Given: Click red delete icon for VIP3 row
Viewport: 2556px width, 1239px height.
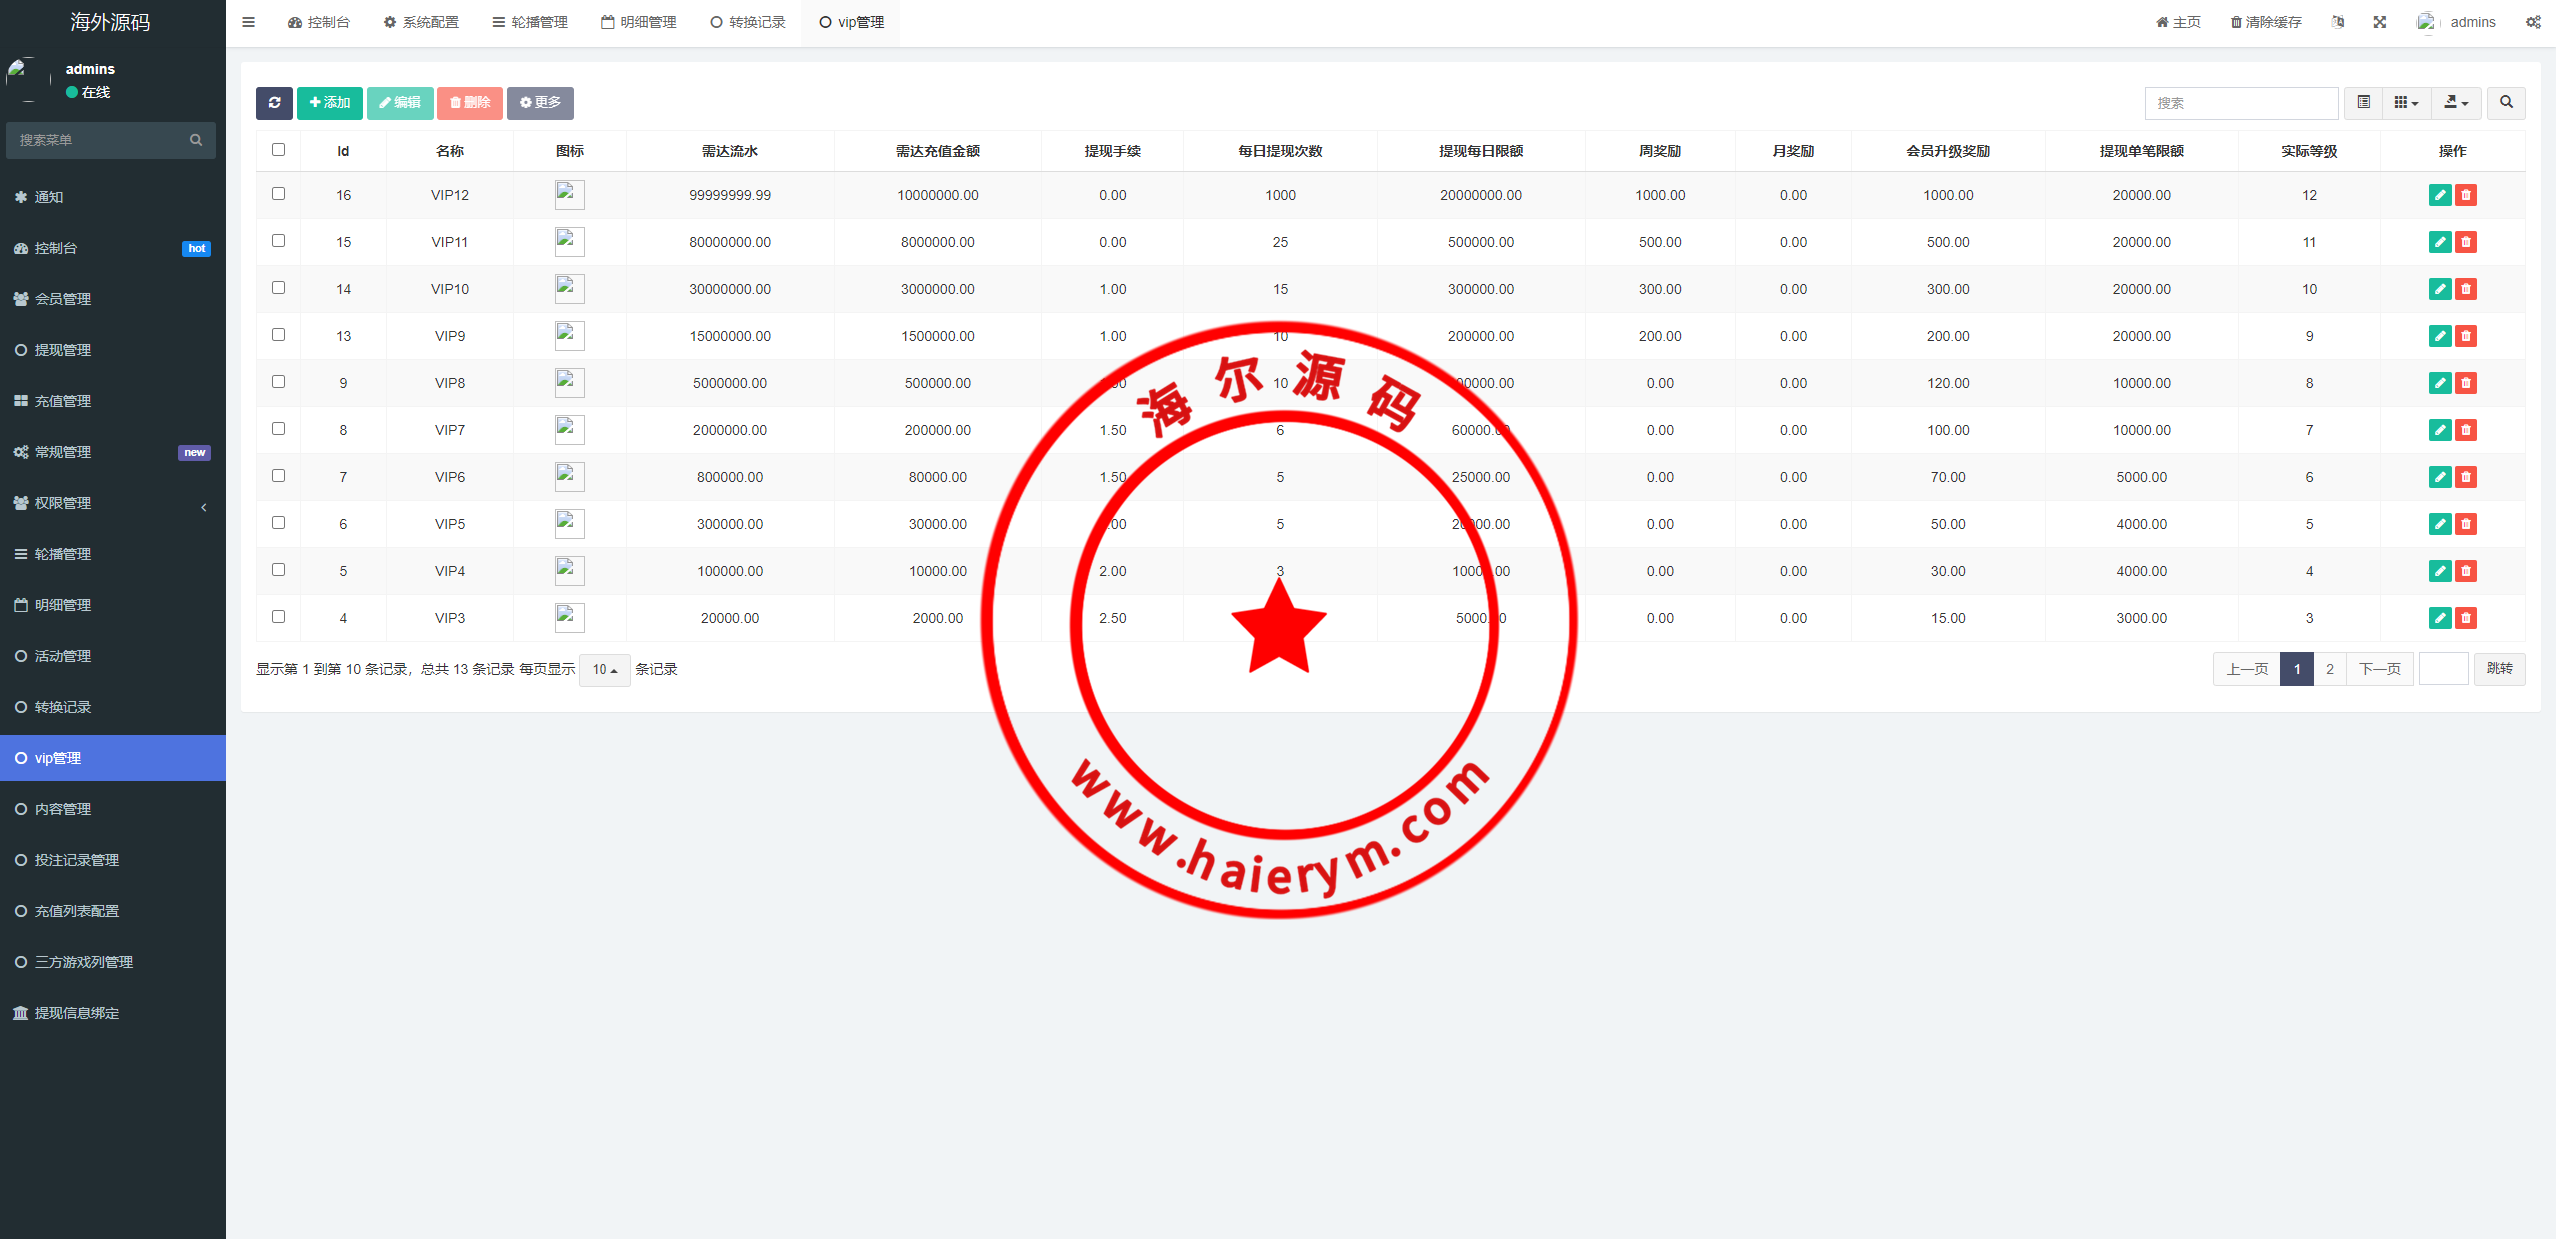Looking at the screenshot, I should click(x=2465, y=618).
